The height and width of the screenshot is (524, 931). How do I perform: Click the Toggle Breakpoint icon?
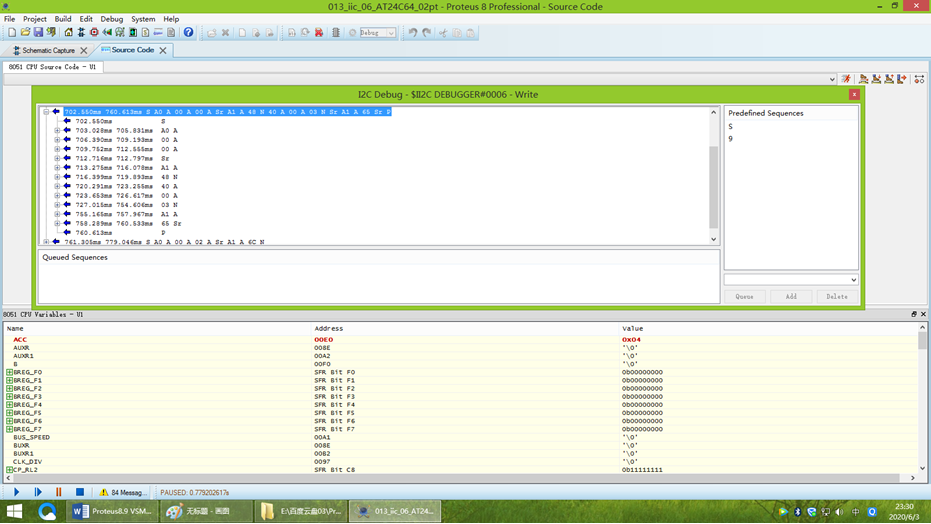point(919,79)
